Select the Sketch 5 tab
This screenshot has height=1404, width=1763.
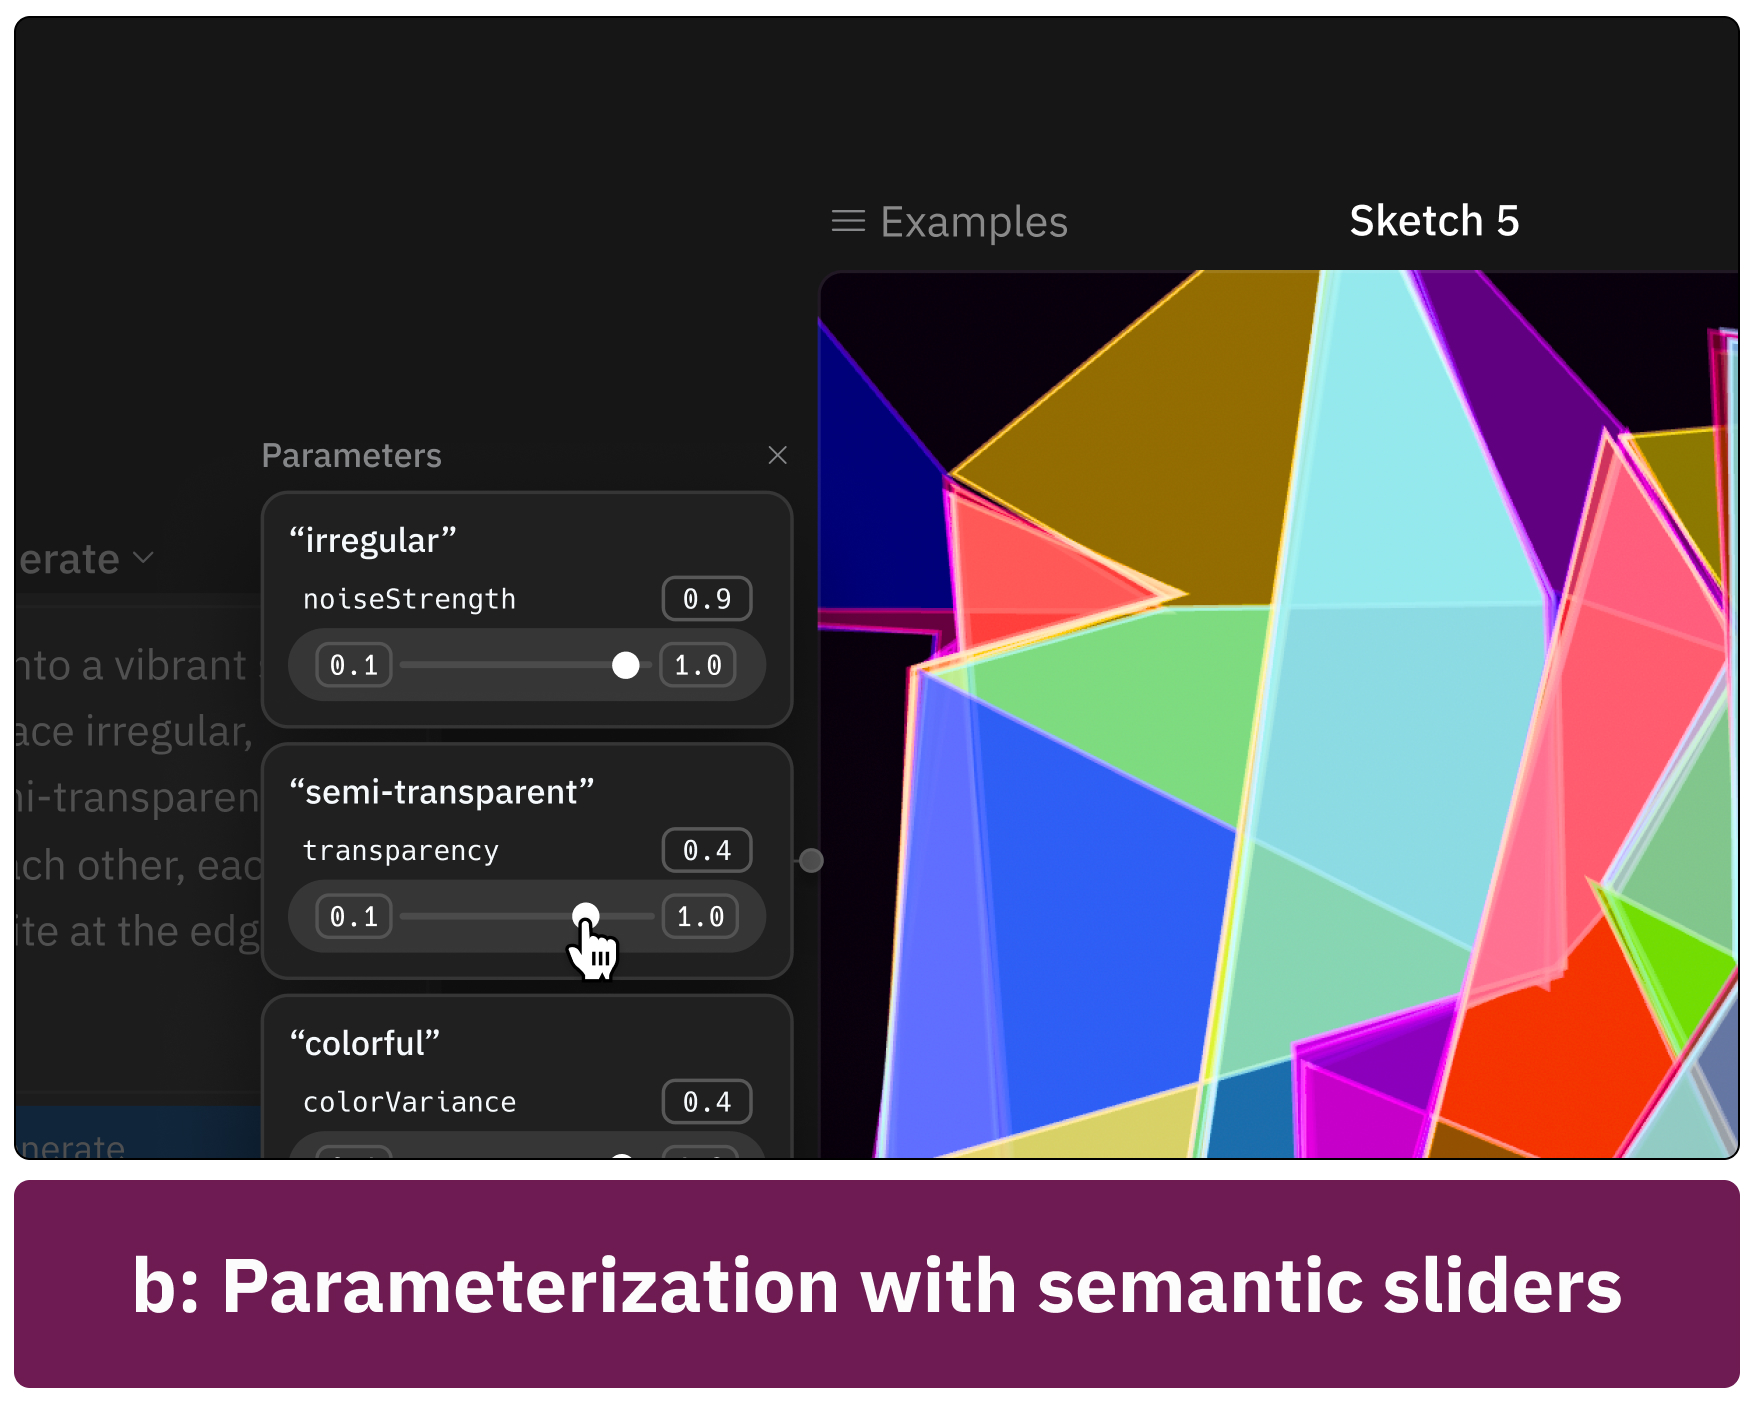tap(1433, 221)
